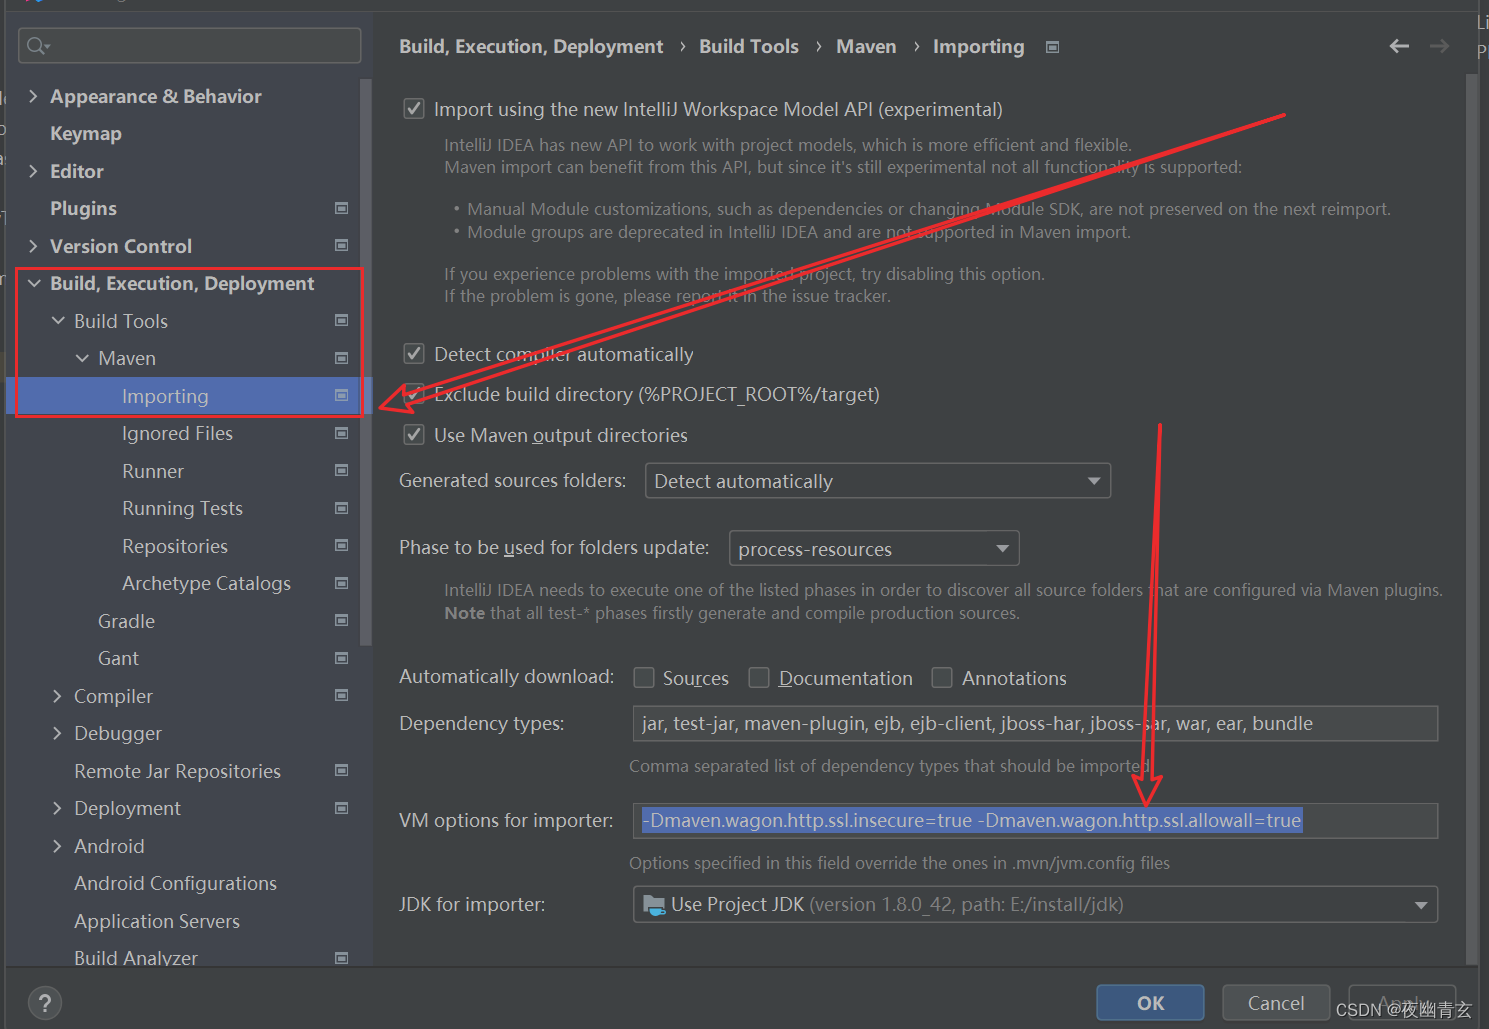Expand the Debugger node

57,733
